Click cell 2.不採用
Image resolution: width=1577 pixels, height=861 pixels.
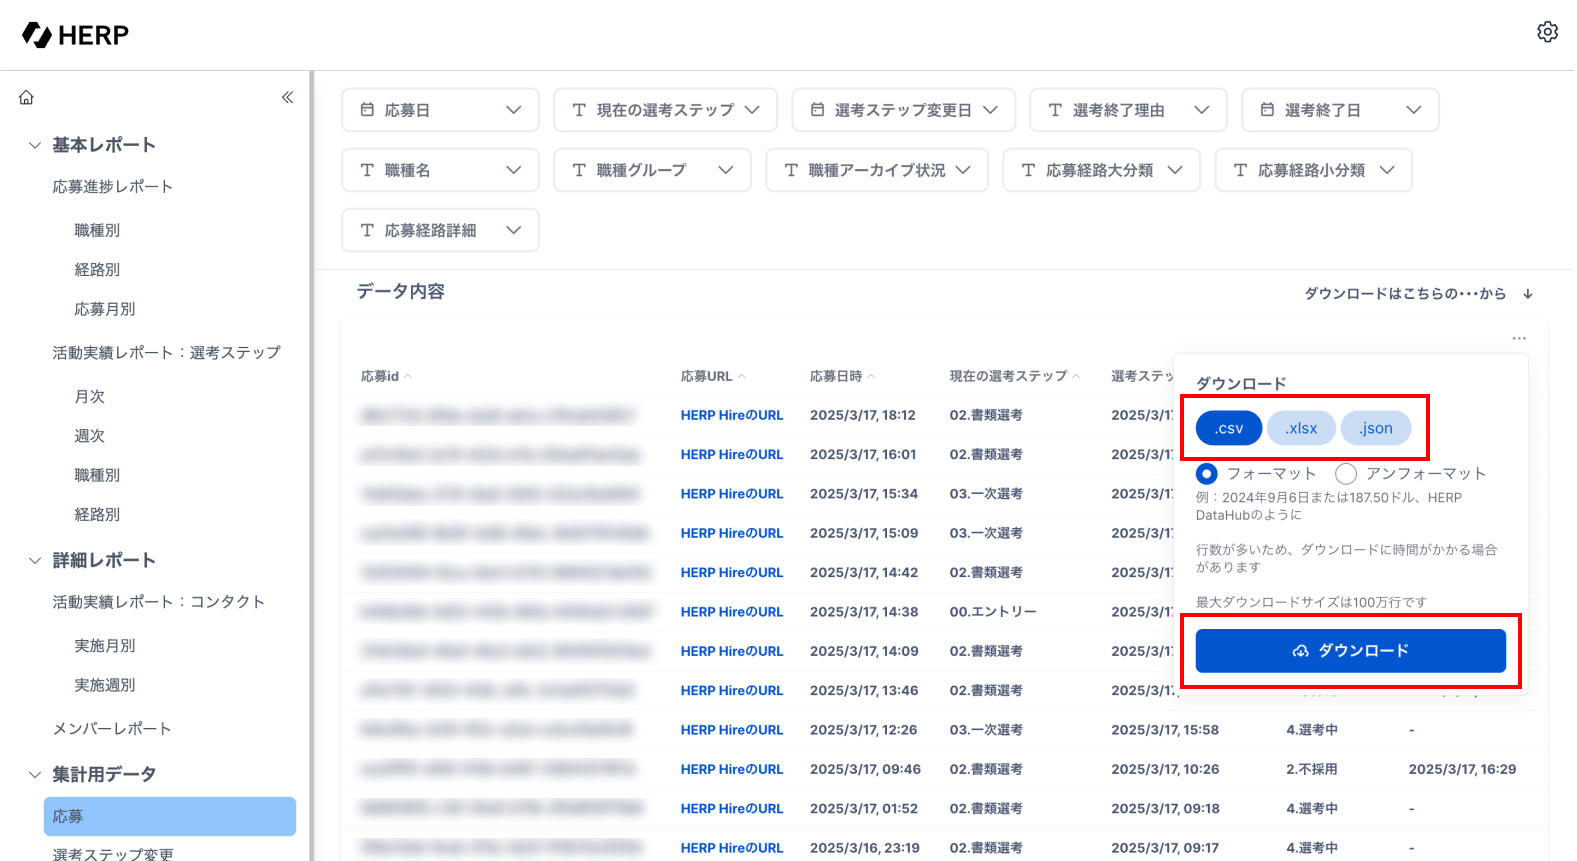[x=1312, y=769]
